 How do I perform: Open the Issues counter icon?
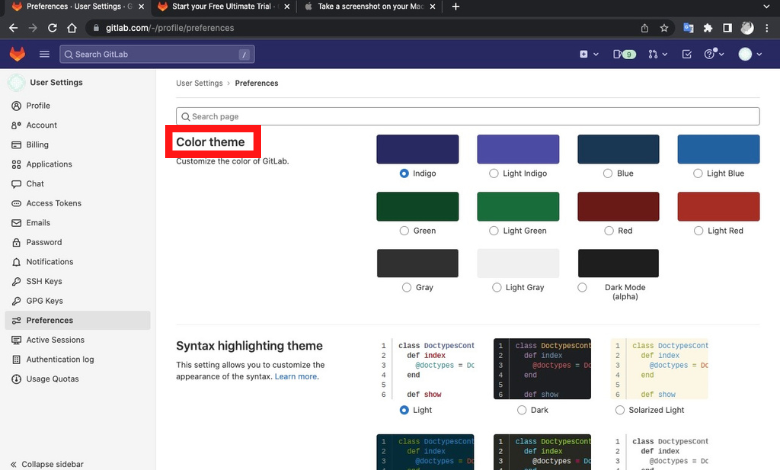(x=624, y=54)
